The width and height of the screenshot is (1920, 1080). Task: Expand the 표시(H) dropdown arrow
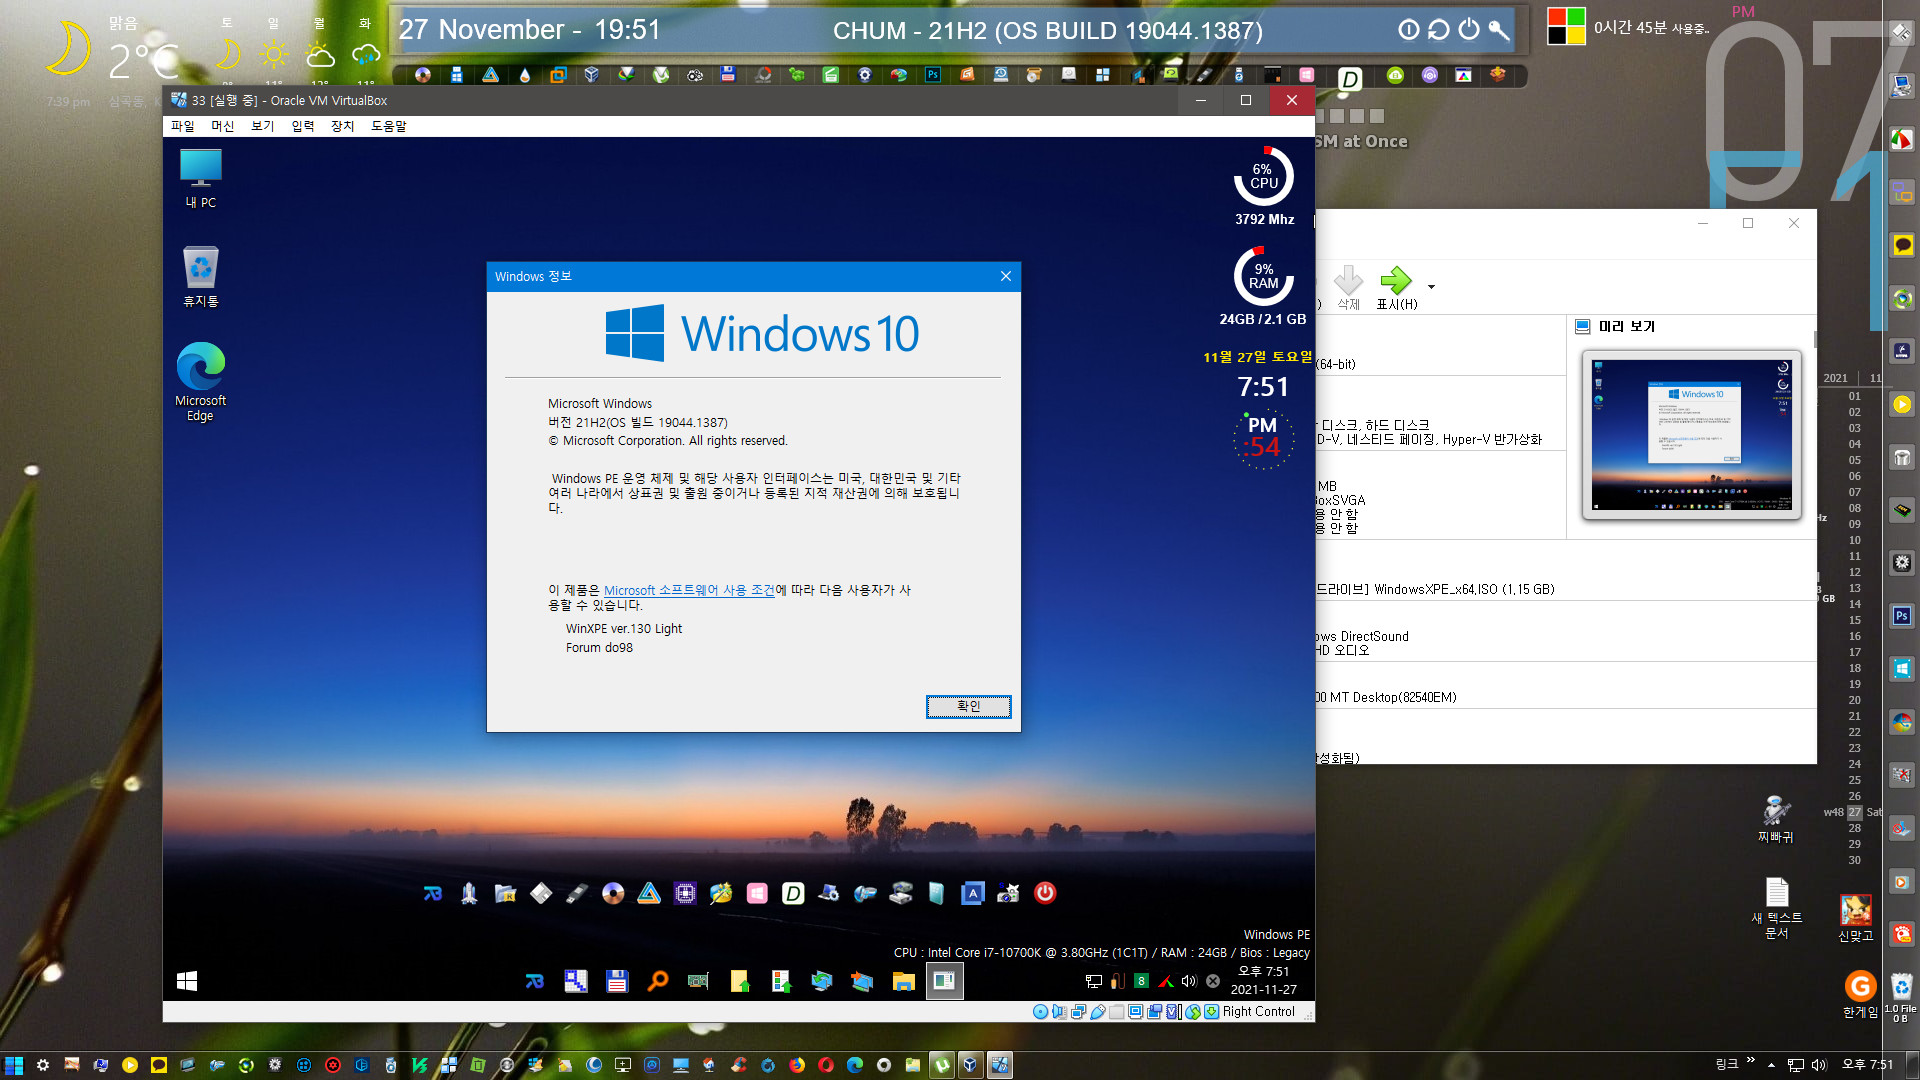coord(1431,287)
